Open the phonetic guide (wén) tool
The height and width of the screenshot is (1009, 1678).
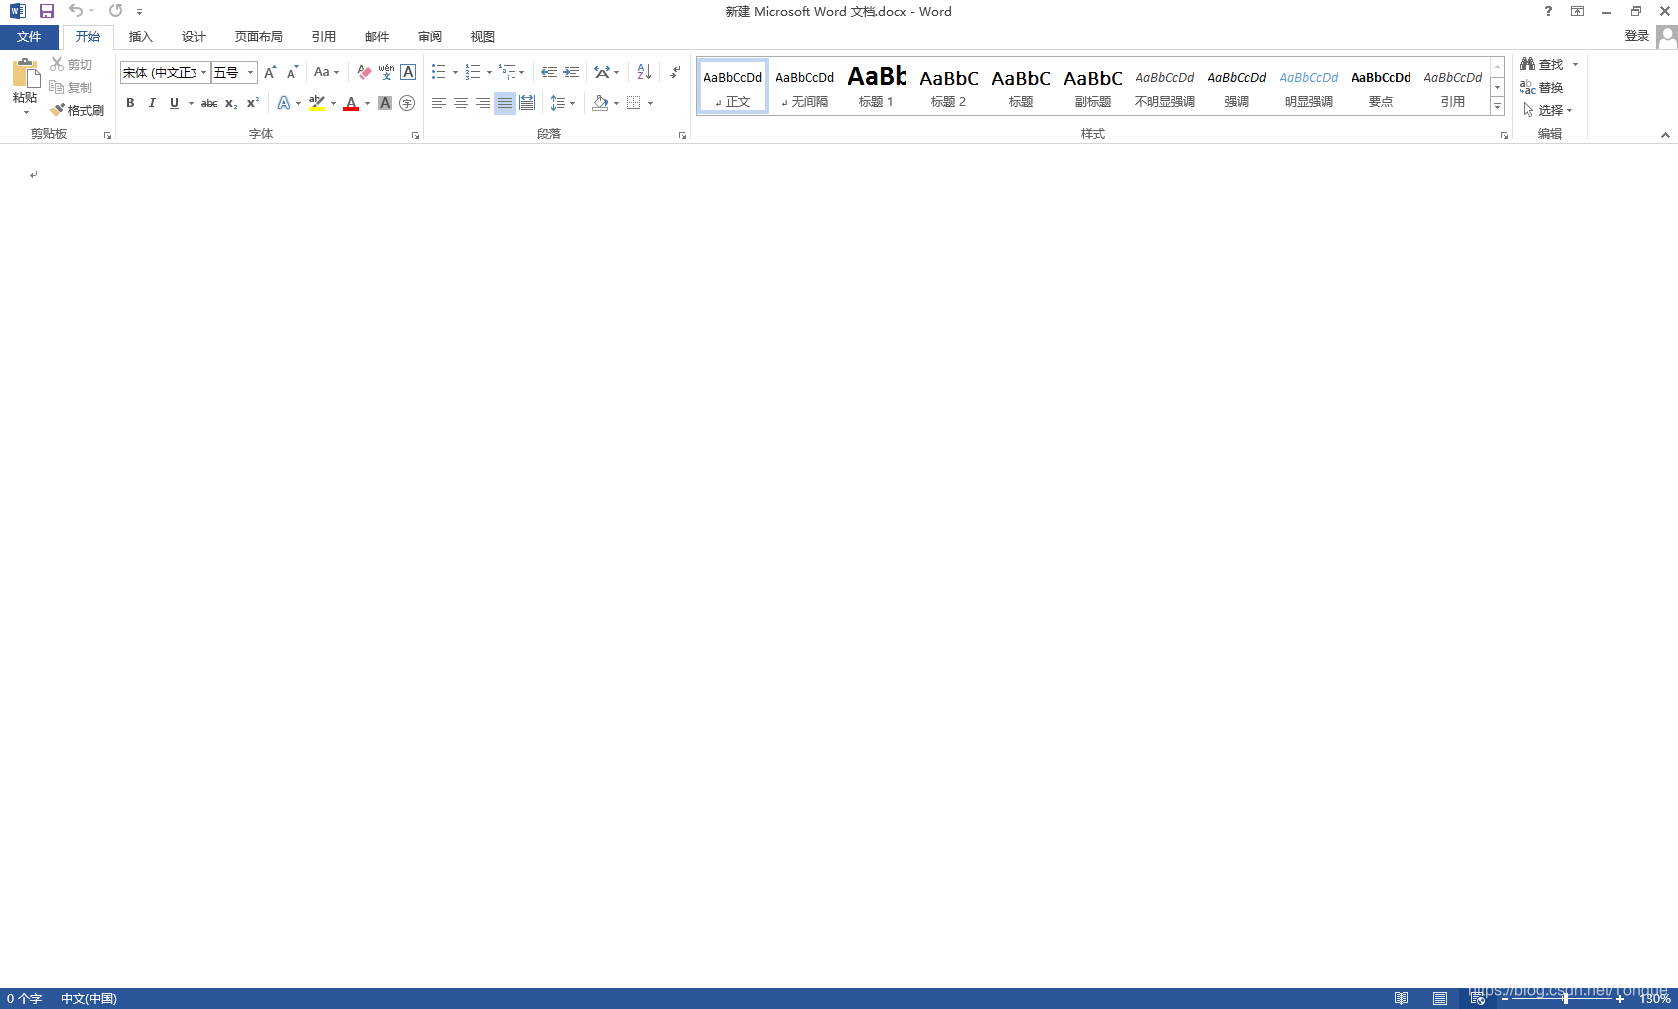(x=386, y=72)
